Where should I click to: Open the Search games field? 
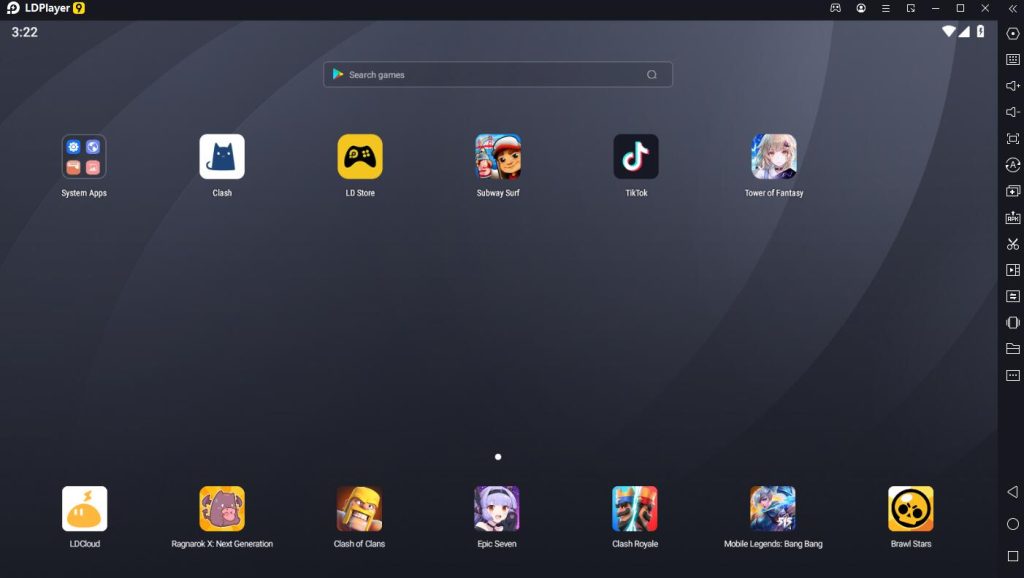point(497,74)
